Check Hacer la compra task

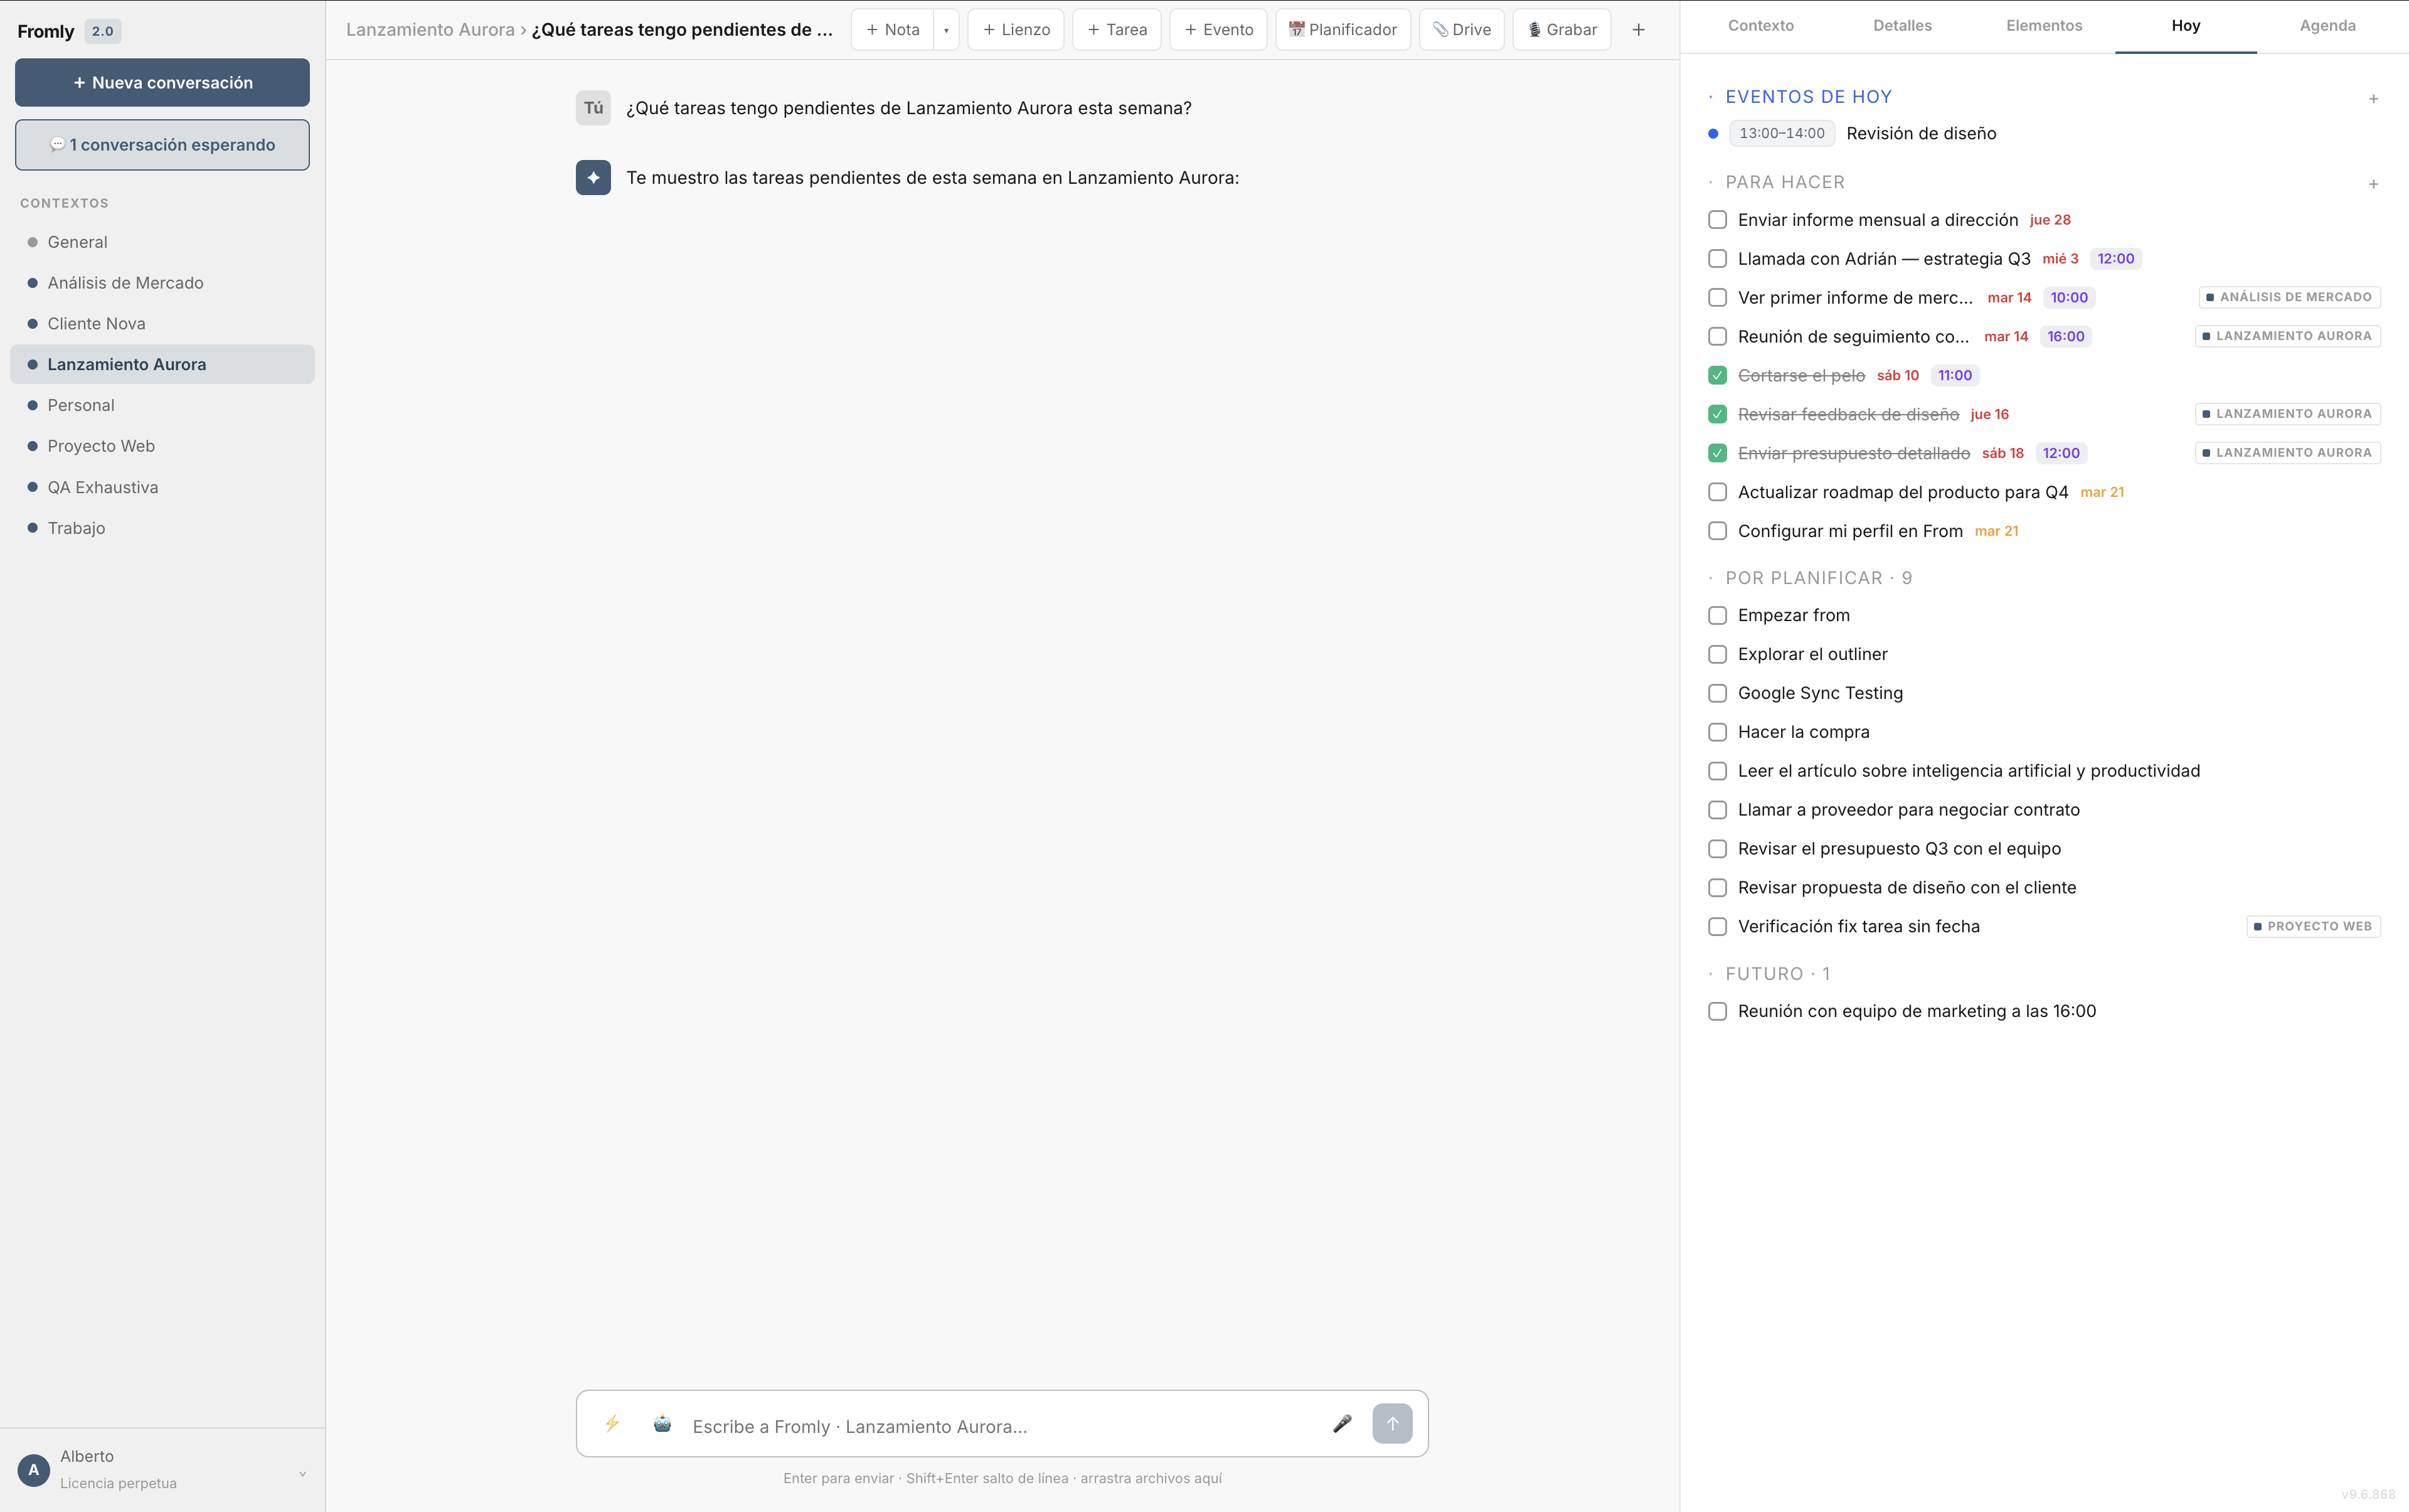tap(1717, 732)
